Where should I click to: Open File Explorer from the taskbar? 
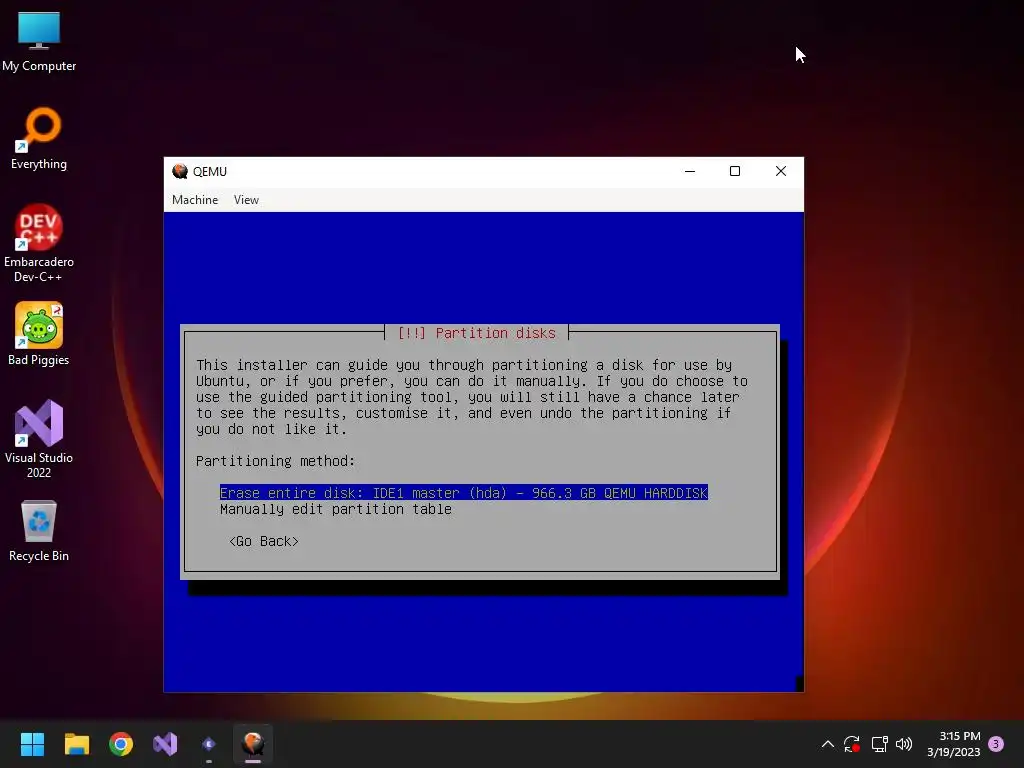[76, 744]
